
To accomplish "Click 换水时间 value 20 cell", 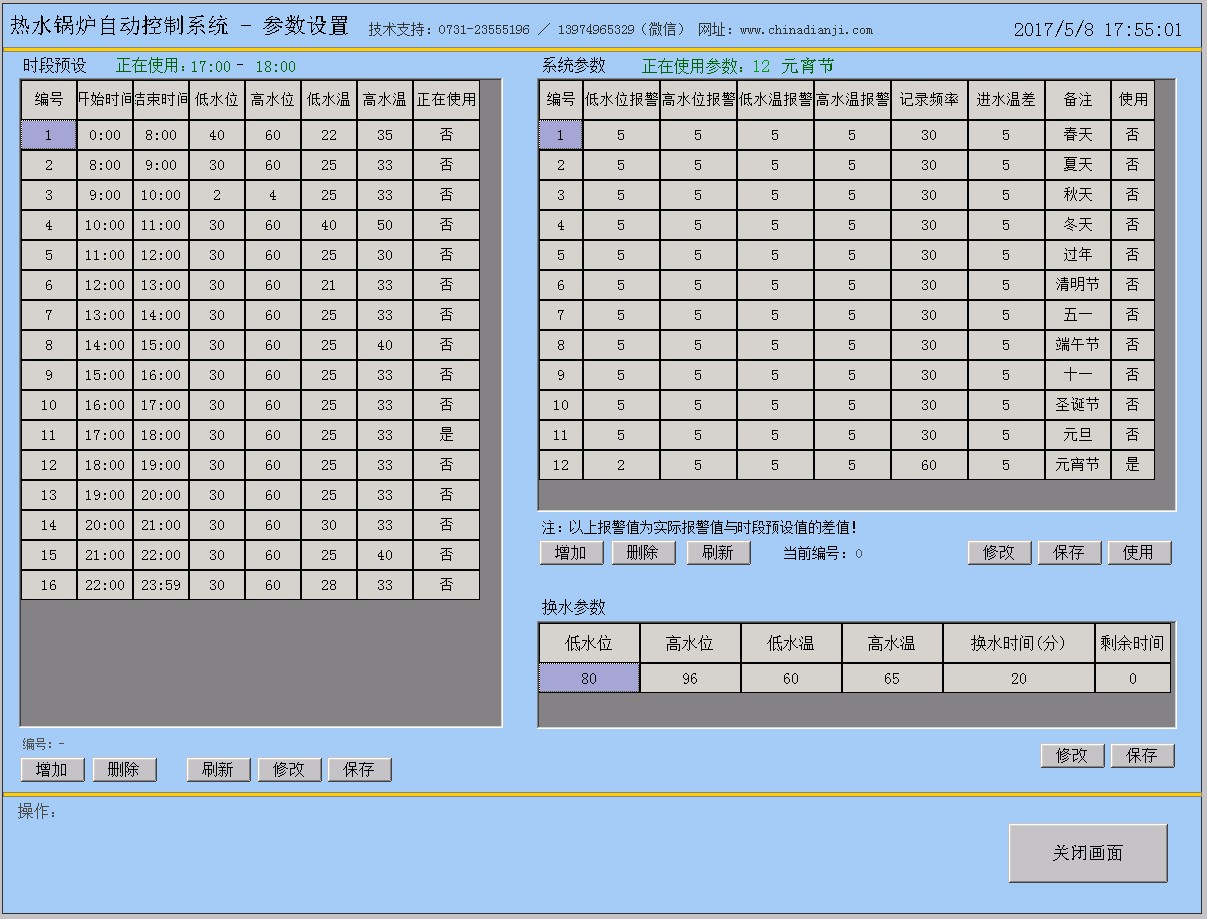I will click(x=1018, y=678).
